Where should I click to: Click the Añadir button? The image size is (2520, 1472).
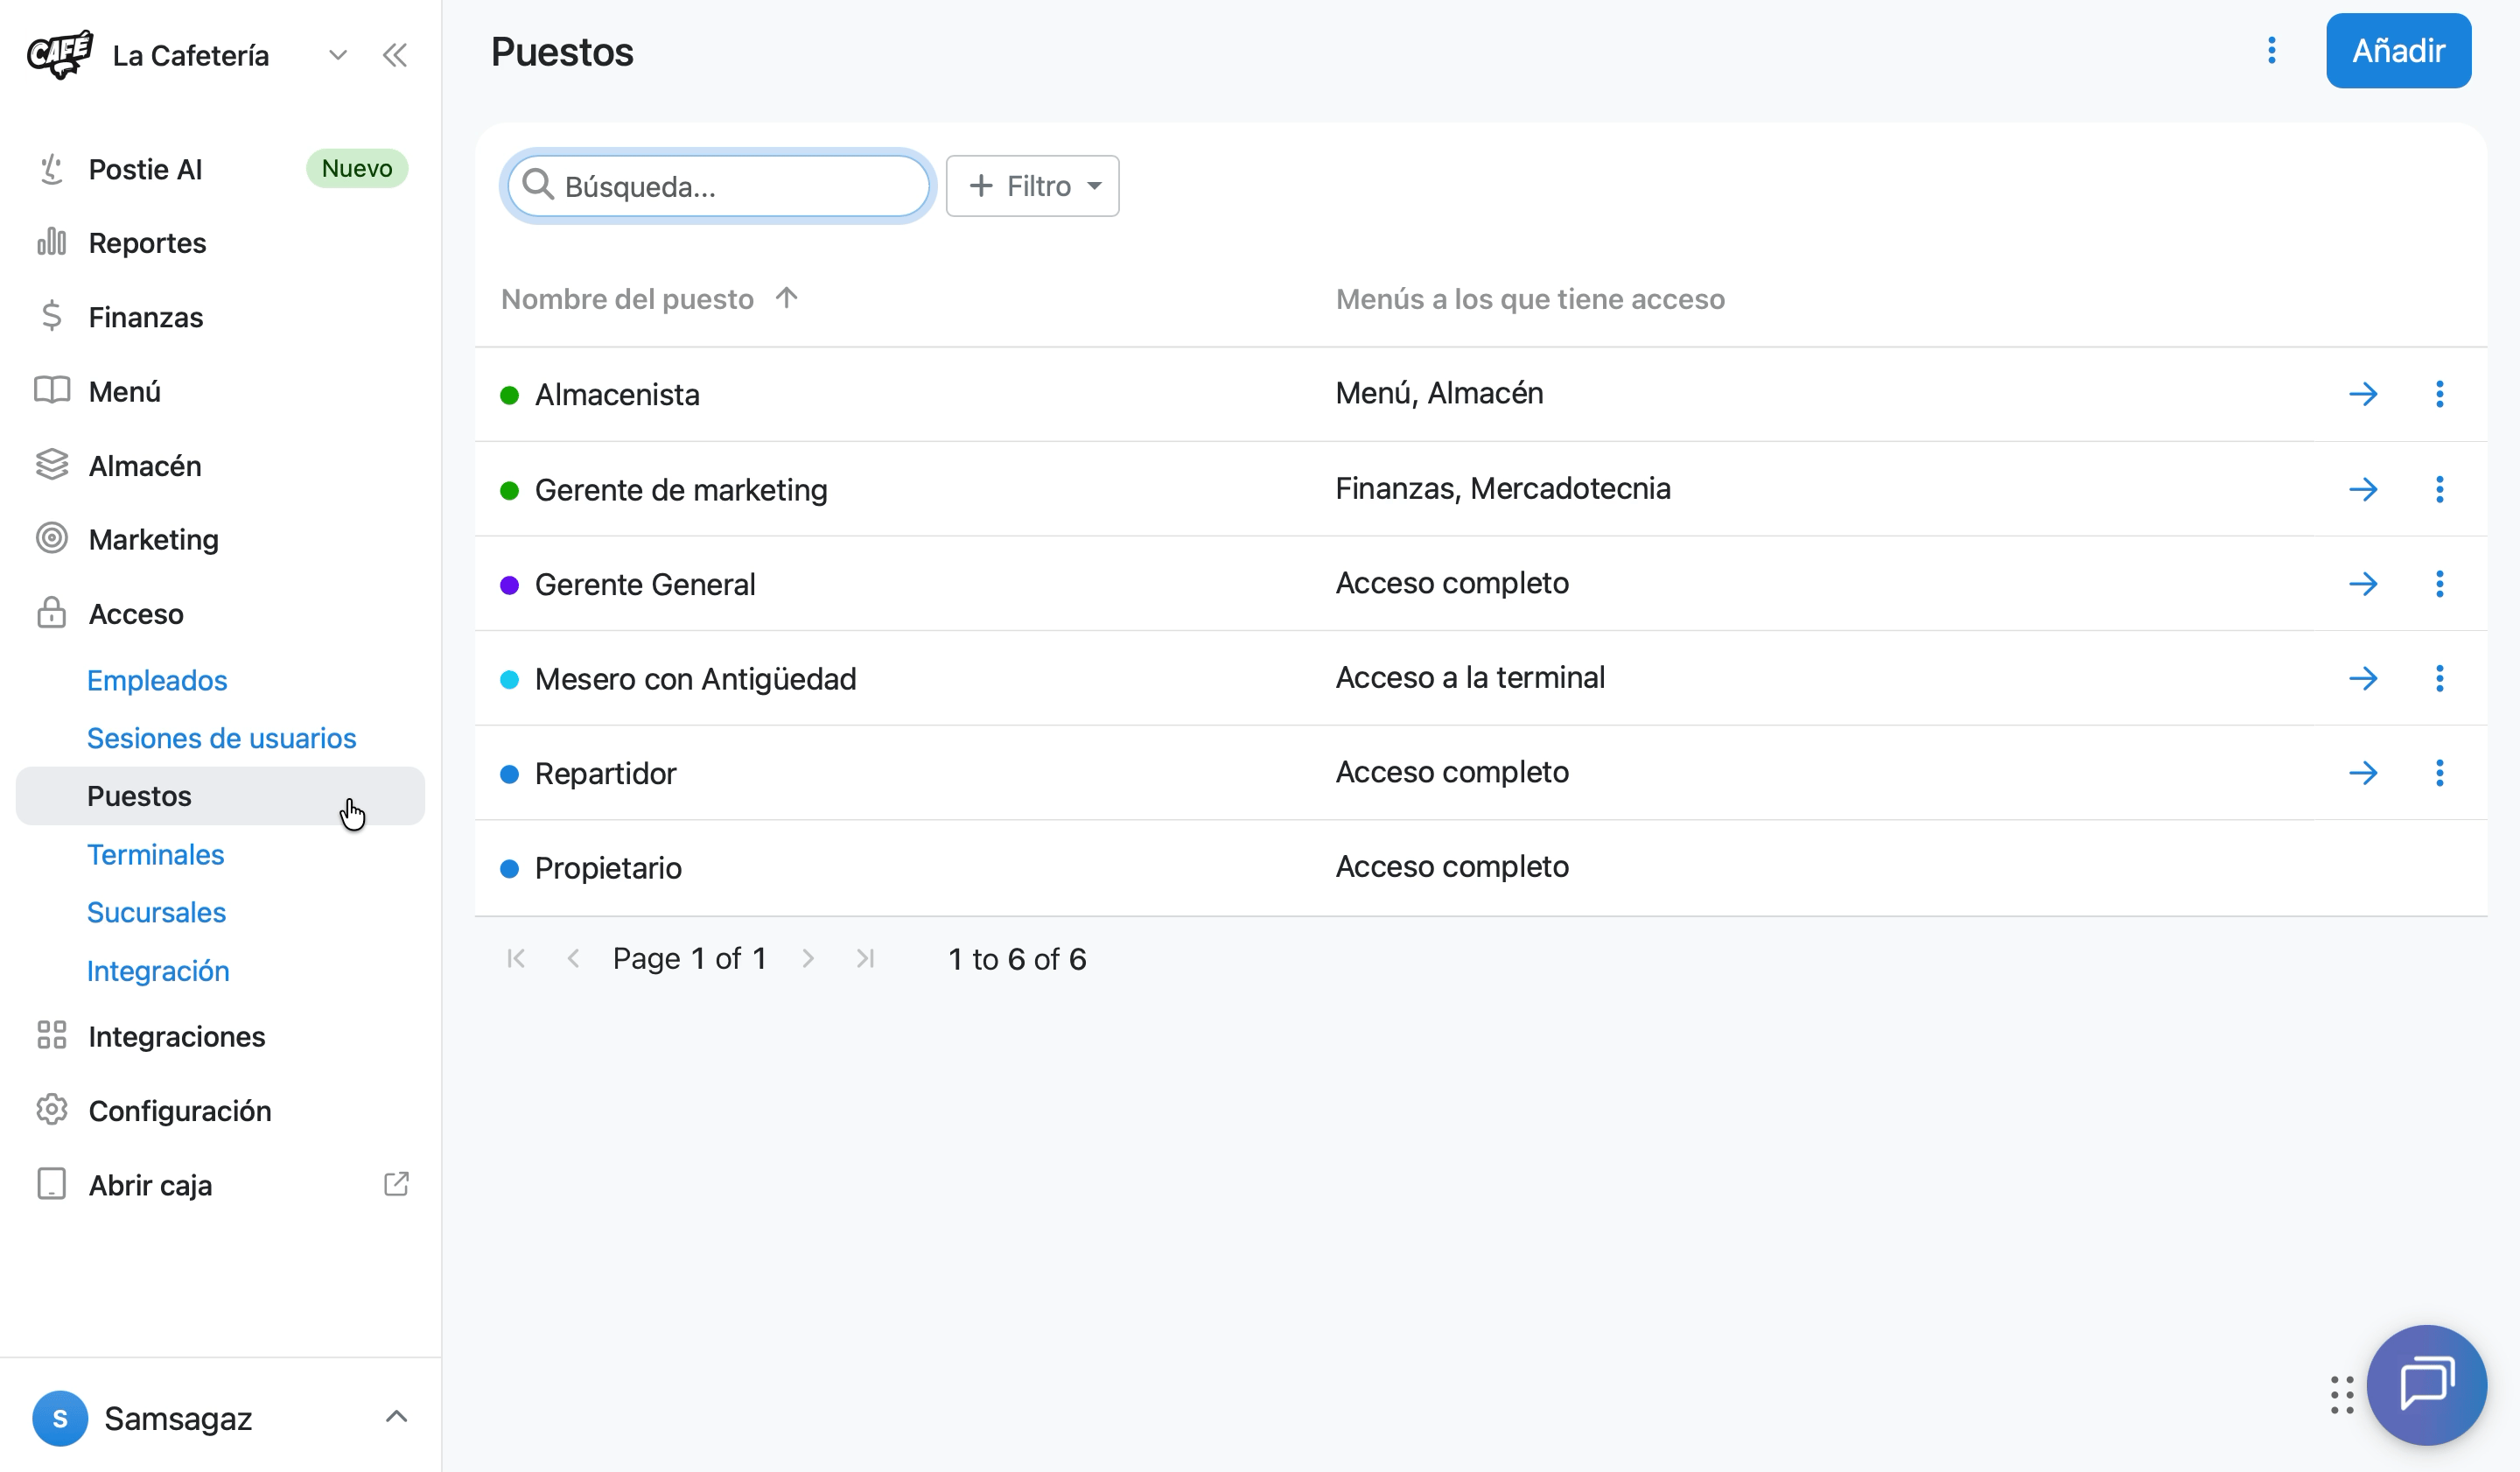coord(2398,51)
